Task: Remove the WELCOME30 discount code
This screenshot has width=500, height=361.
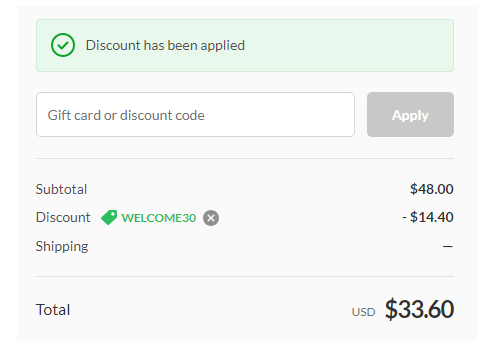Action: (x=211, y=218)
